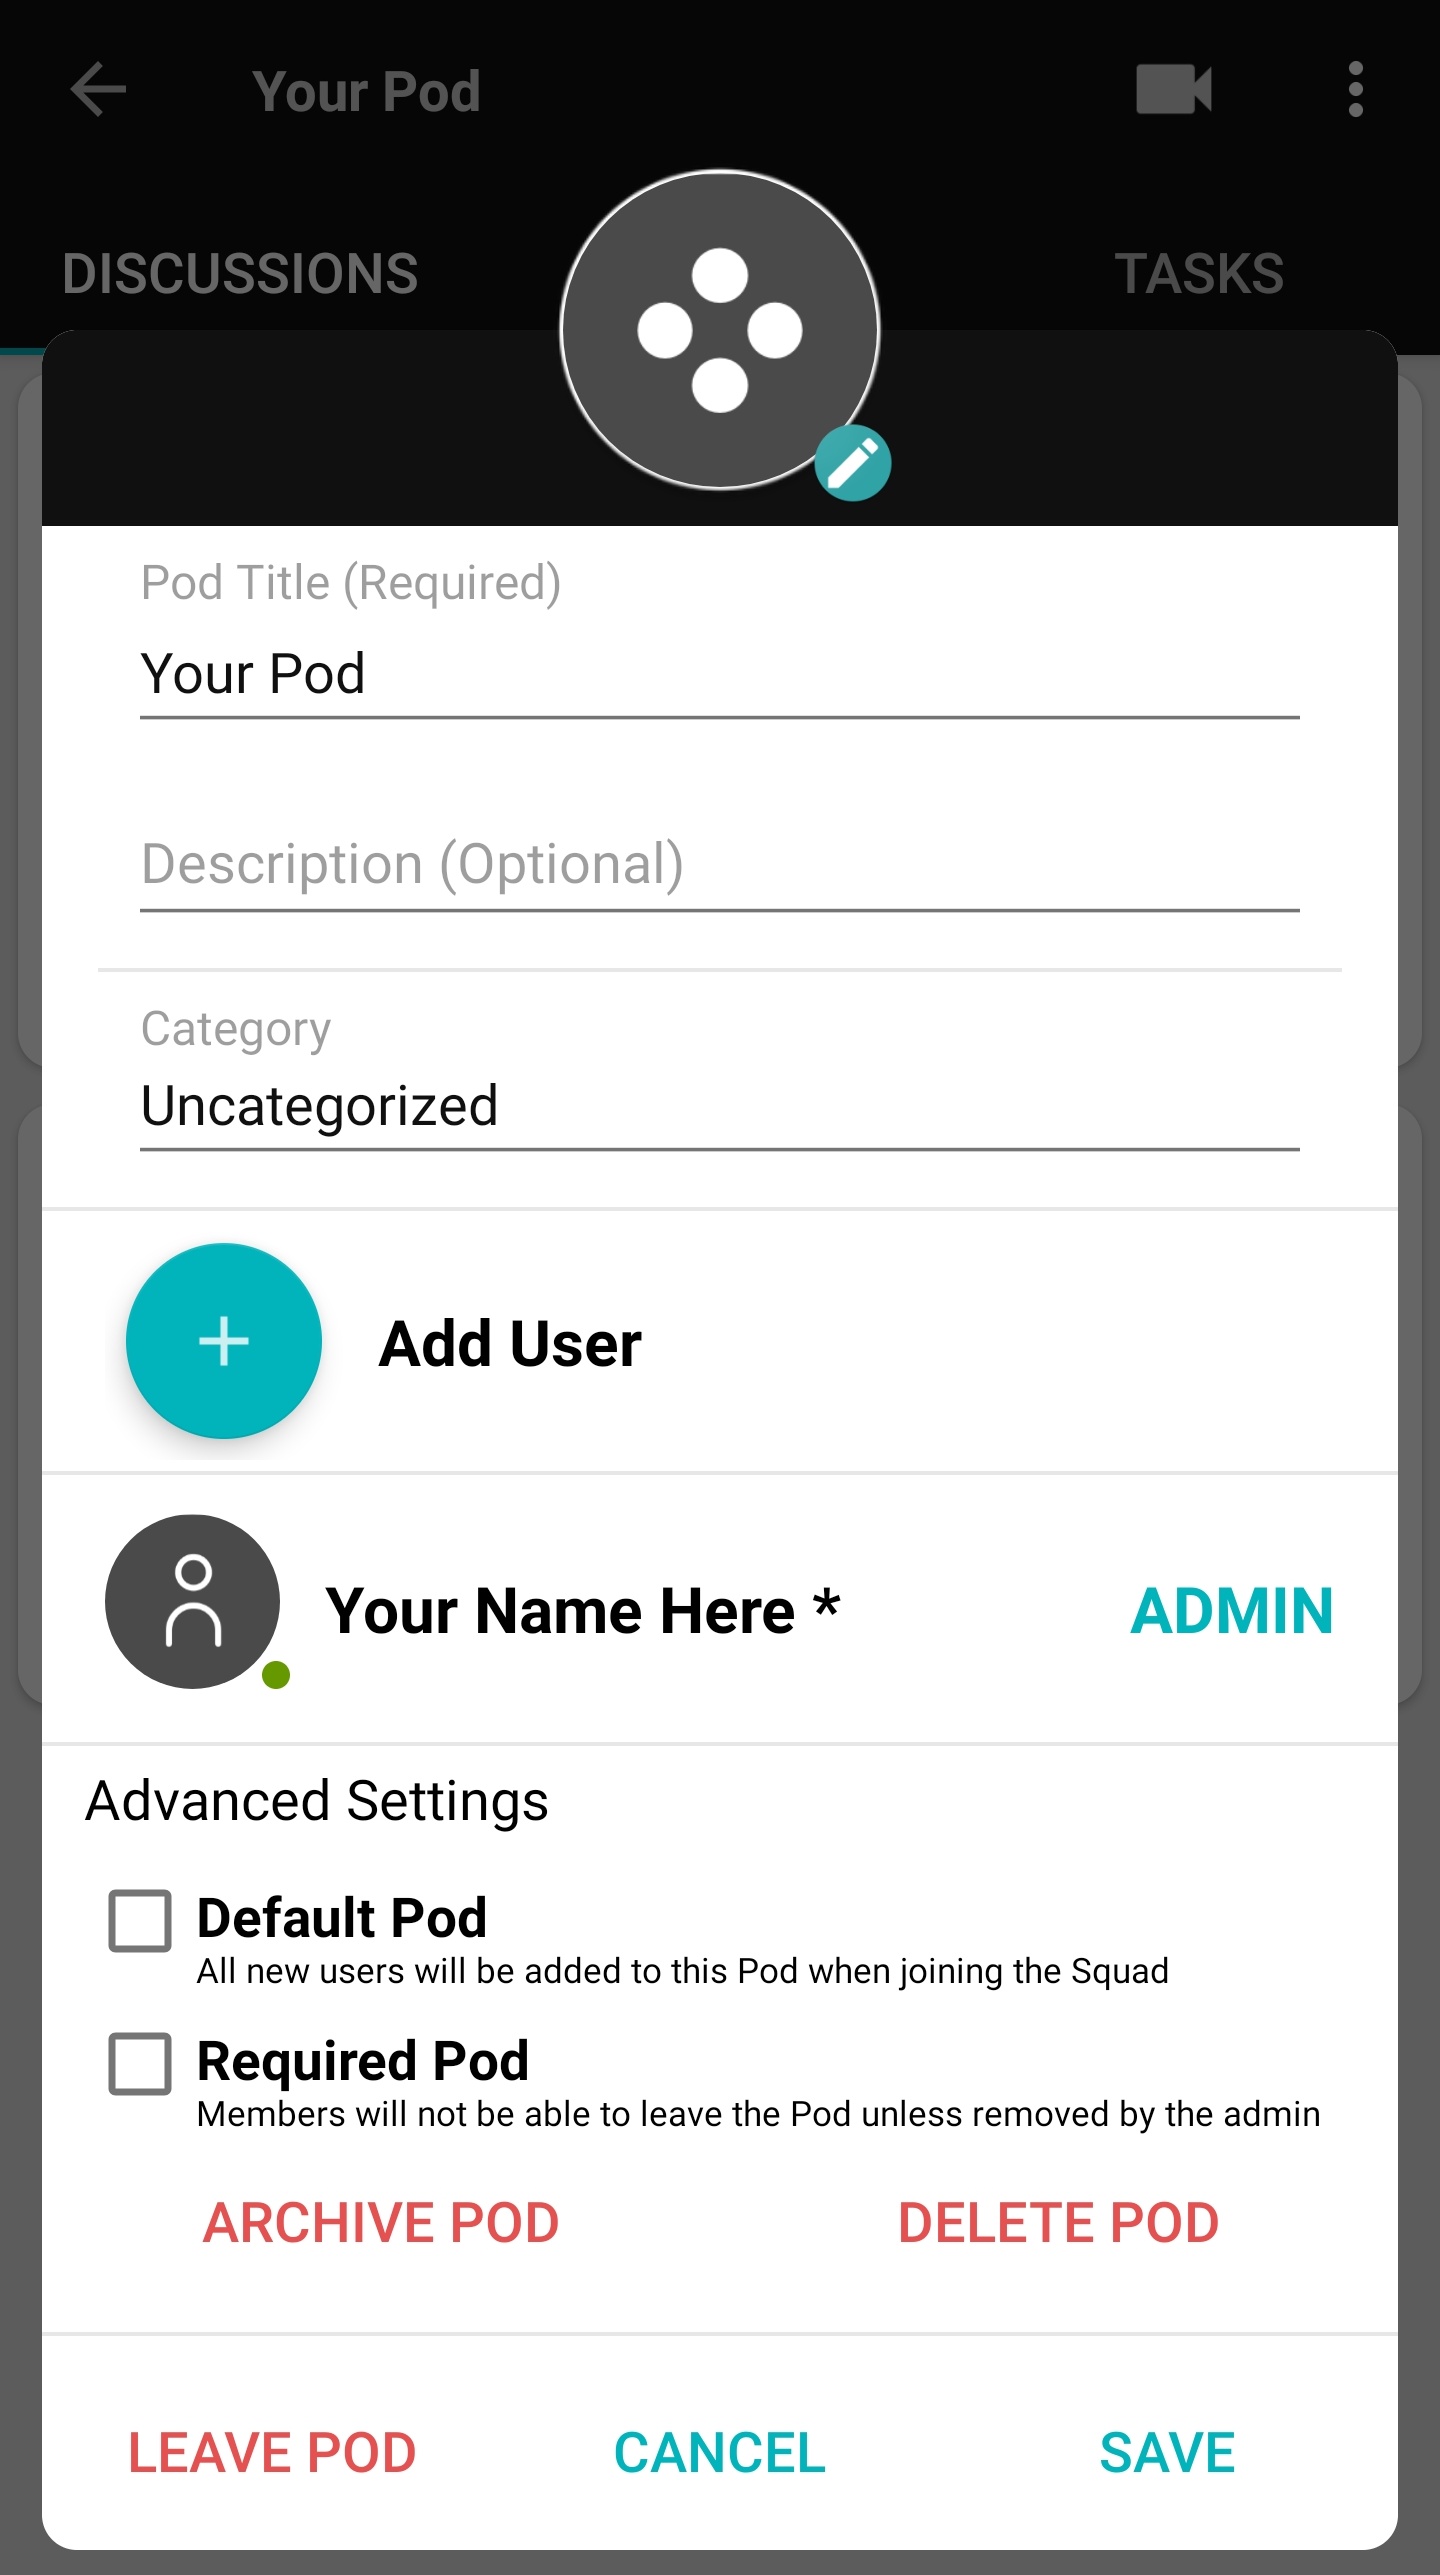
Task: Start a video call with camera icon
Action: coord(1174,90)
